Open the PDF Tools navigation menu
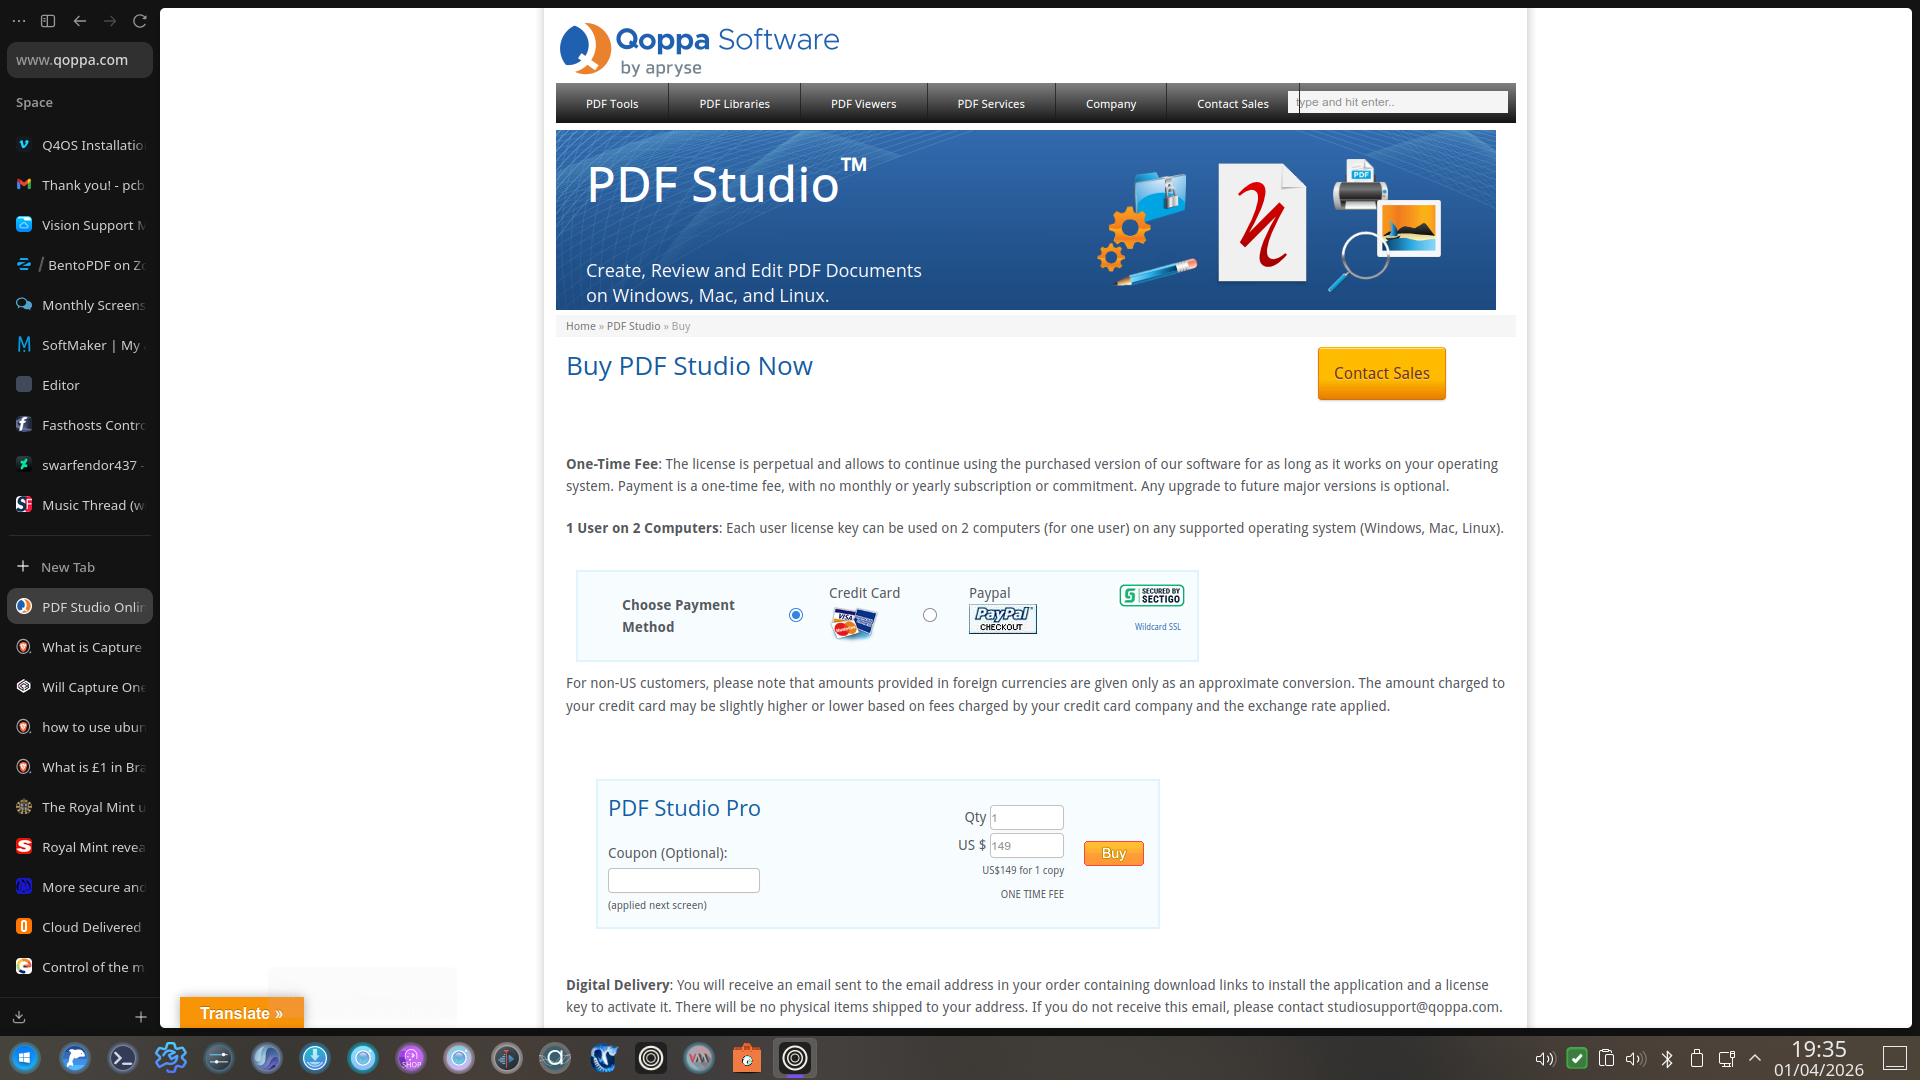The width and height of the screenshot is (1920, 1080). pyautogui.click(x=612, y=104)
